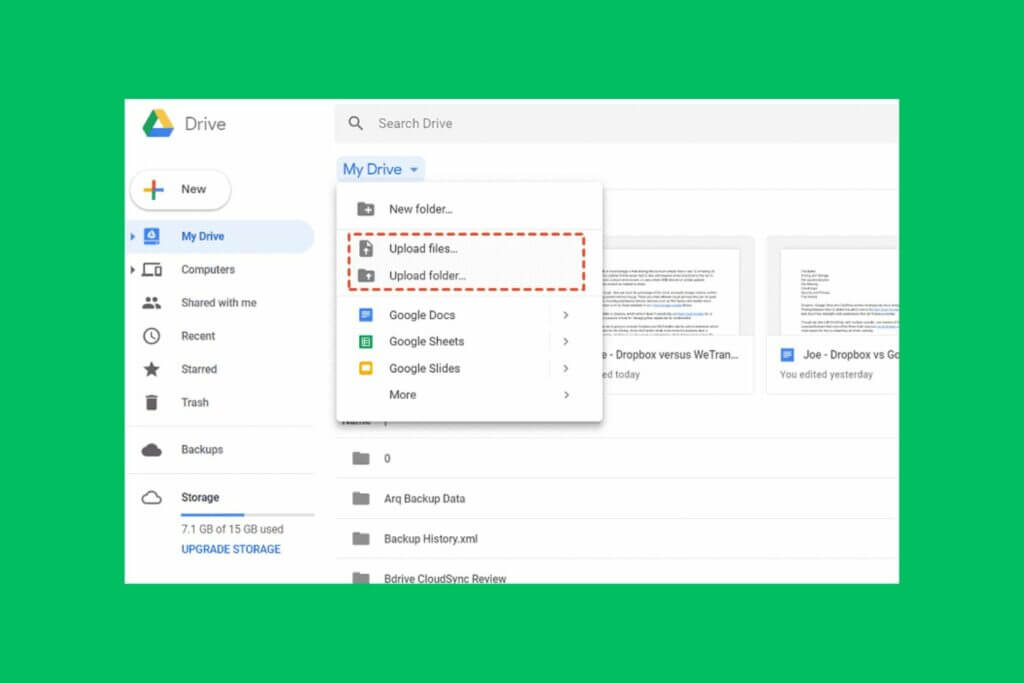The image size is (1024, 683).
Task: Click the Google Drive logo
Action: (x=158, y=124)
